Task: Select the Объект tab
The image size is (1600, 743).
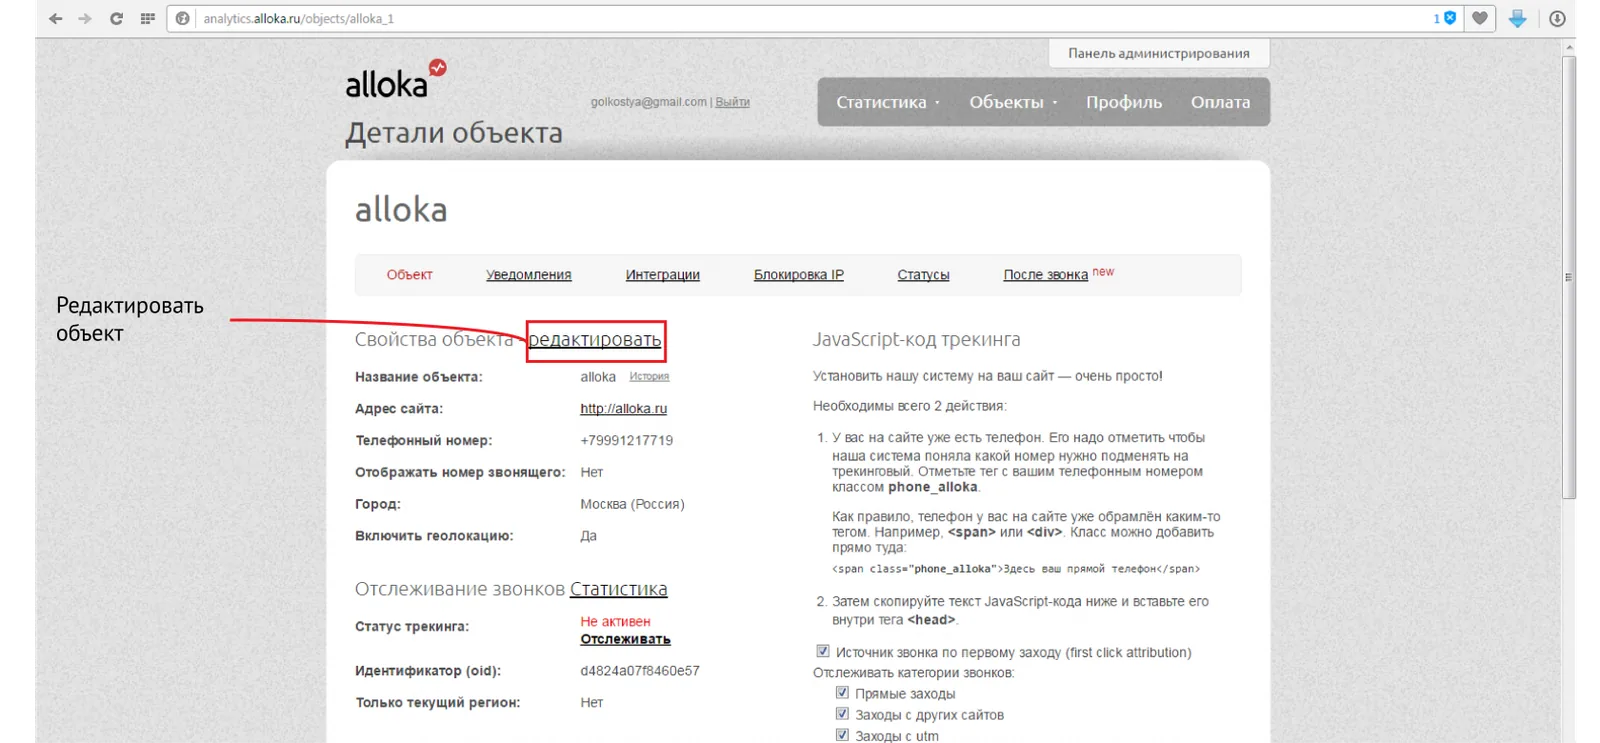Action: 410,274
